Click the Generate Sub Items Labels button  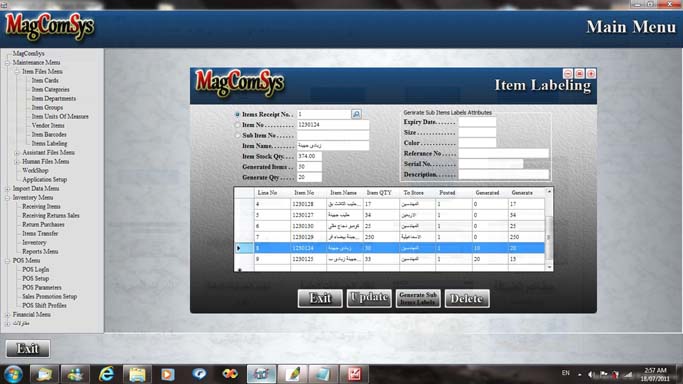coord(418,298)
